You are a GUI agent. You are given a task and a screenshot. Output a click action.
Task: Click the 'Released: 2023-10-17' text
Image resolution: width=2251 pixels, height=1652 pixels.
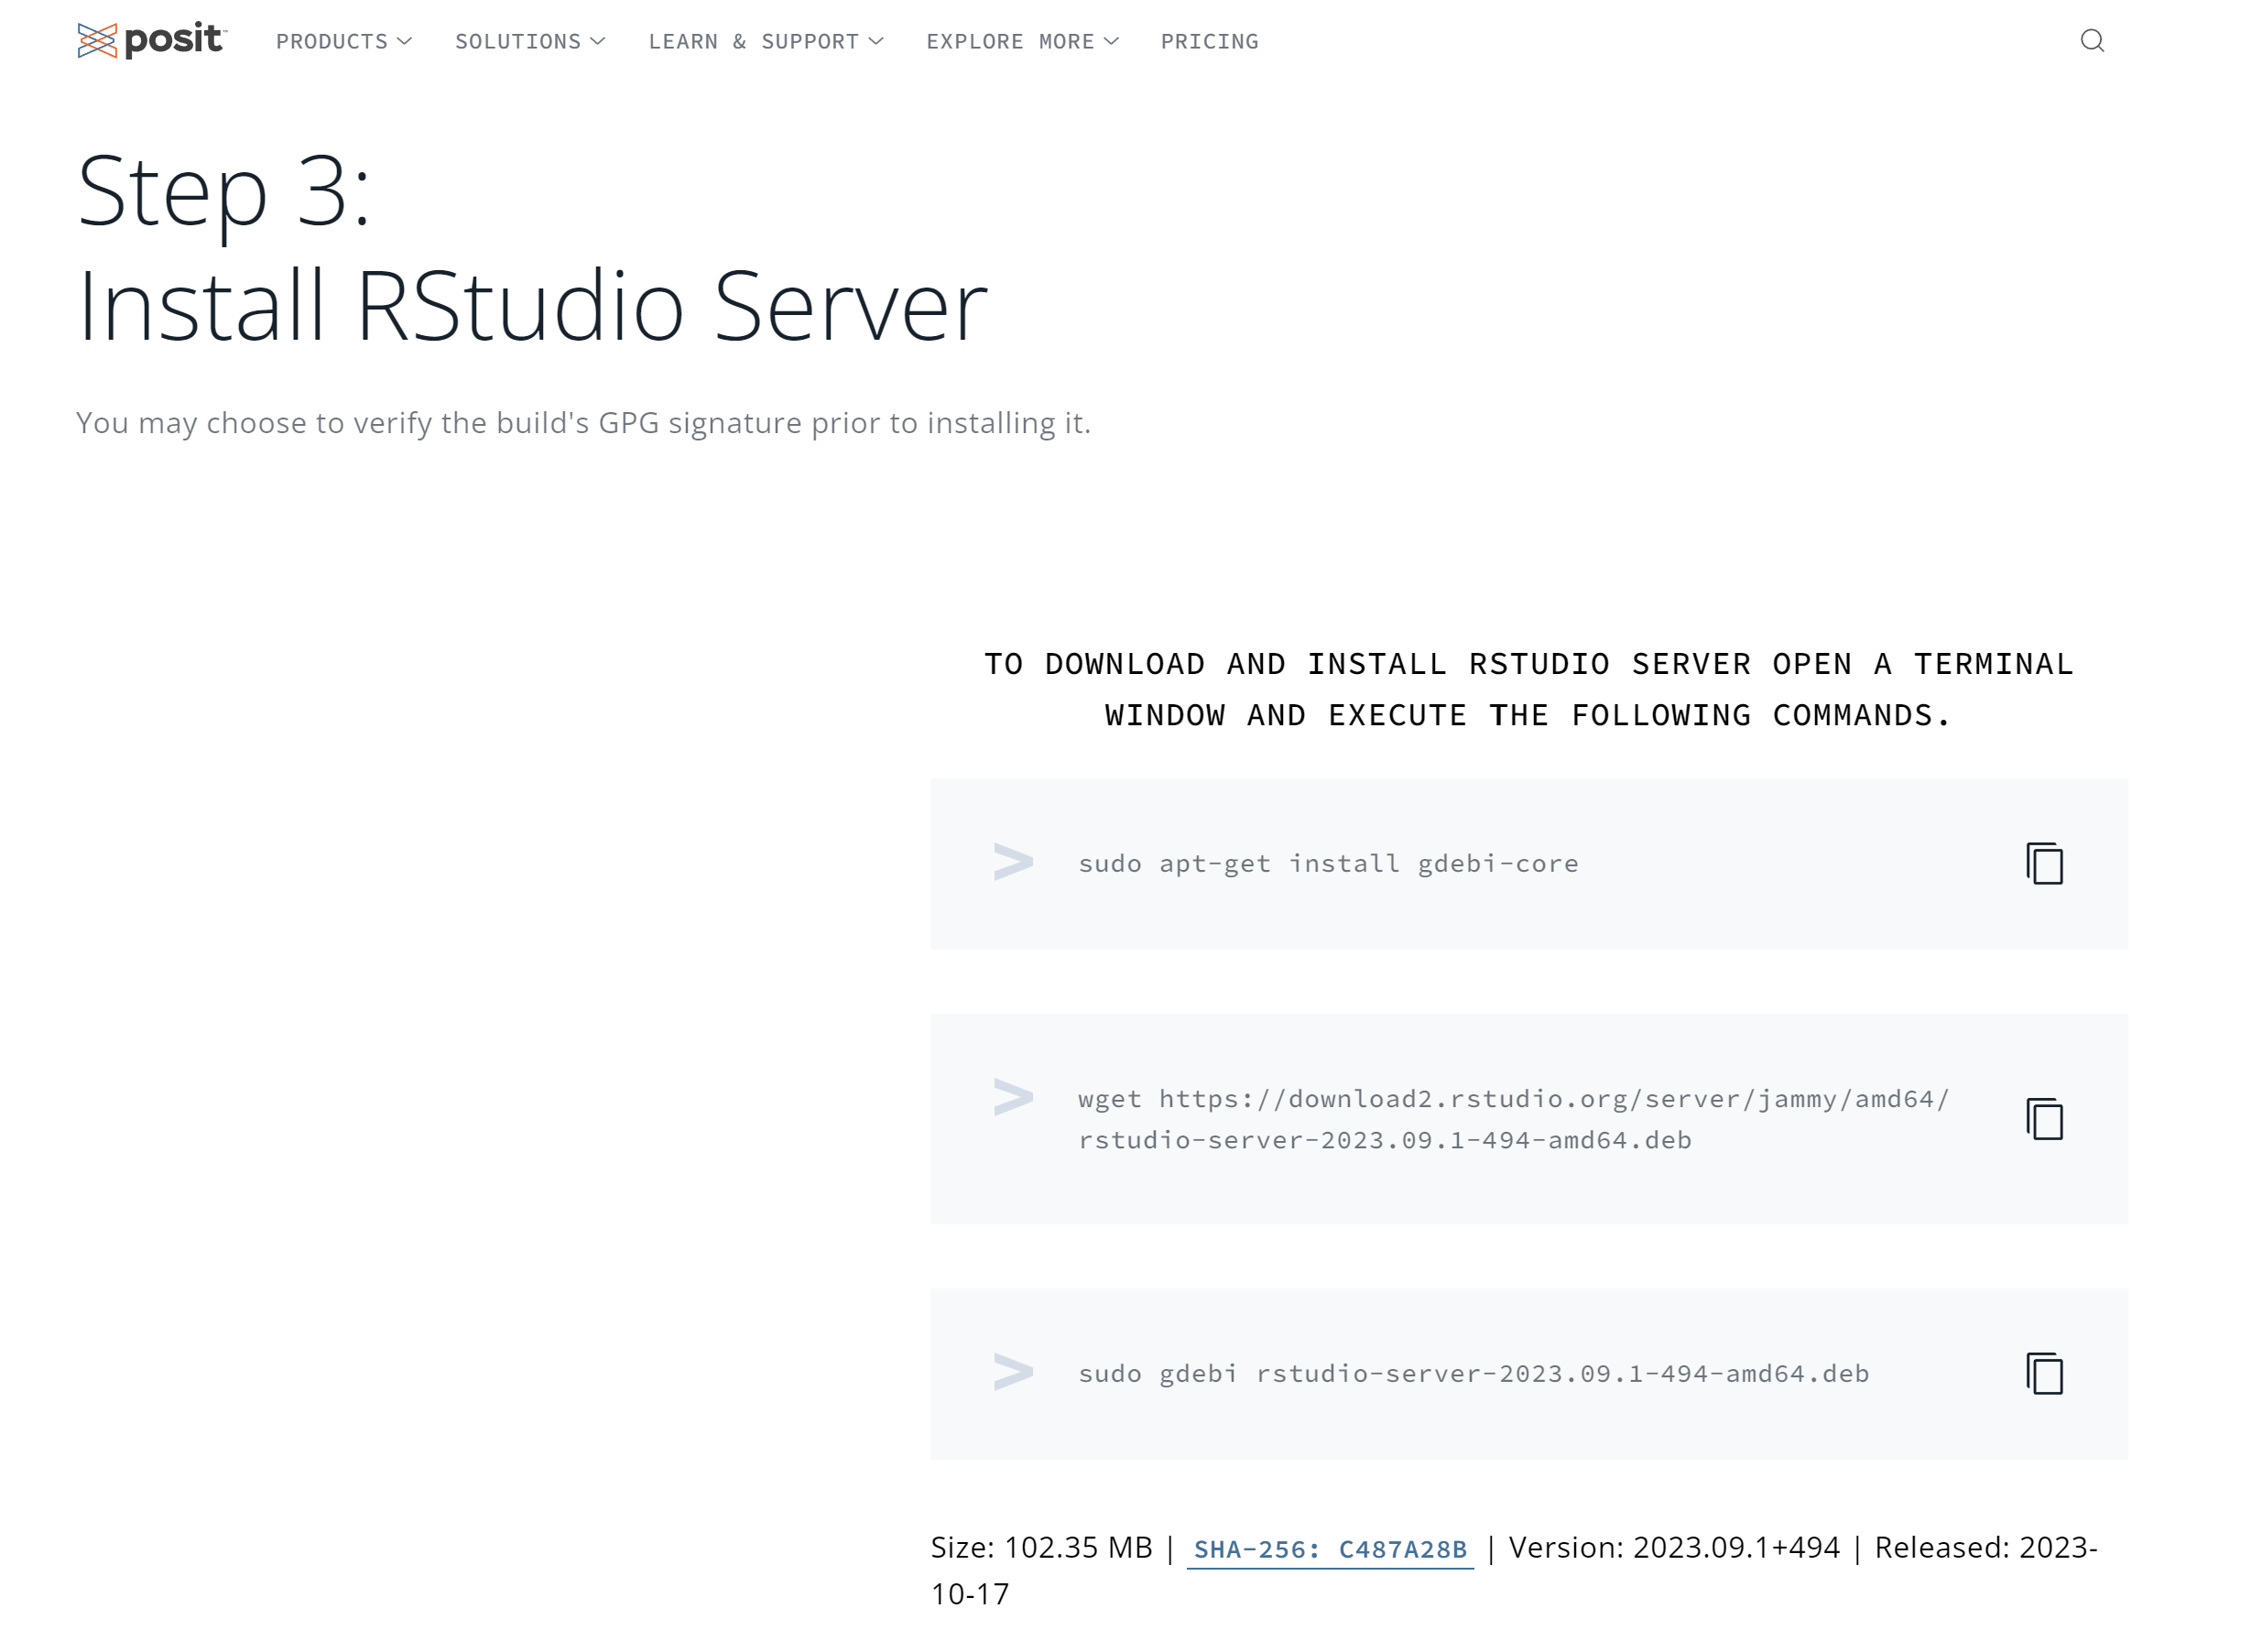1514,1571
